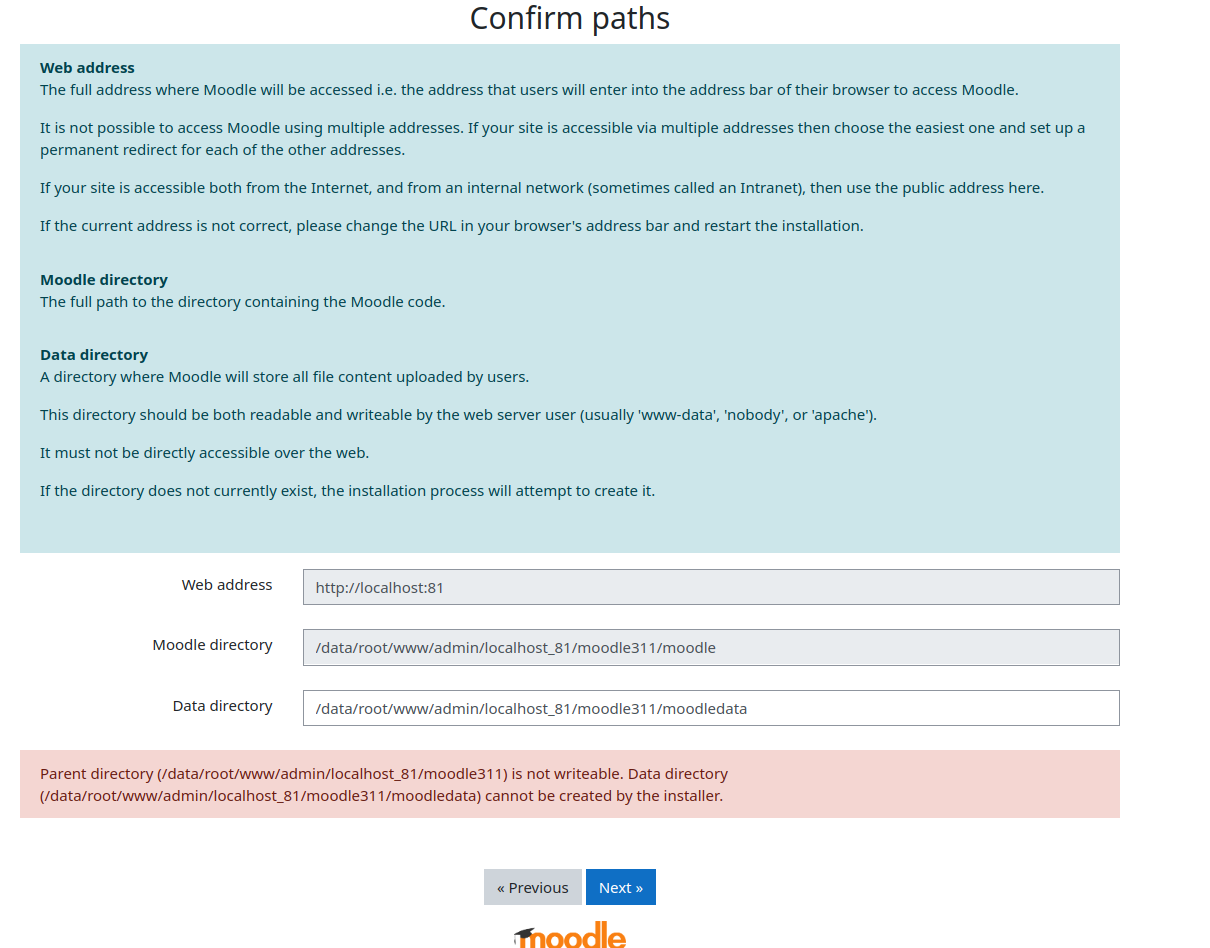
Task: Click the 'restart the installation' help sentence
Action: (x=451, y=226)
